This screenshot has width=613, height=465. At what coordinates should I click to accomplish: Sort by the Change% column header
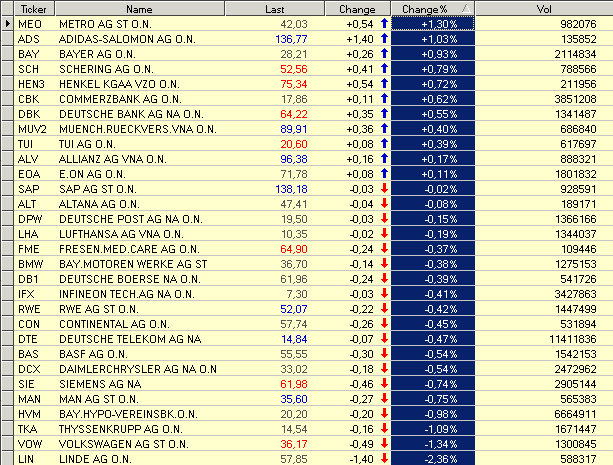pos(433,9)
